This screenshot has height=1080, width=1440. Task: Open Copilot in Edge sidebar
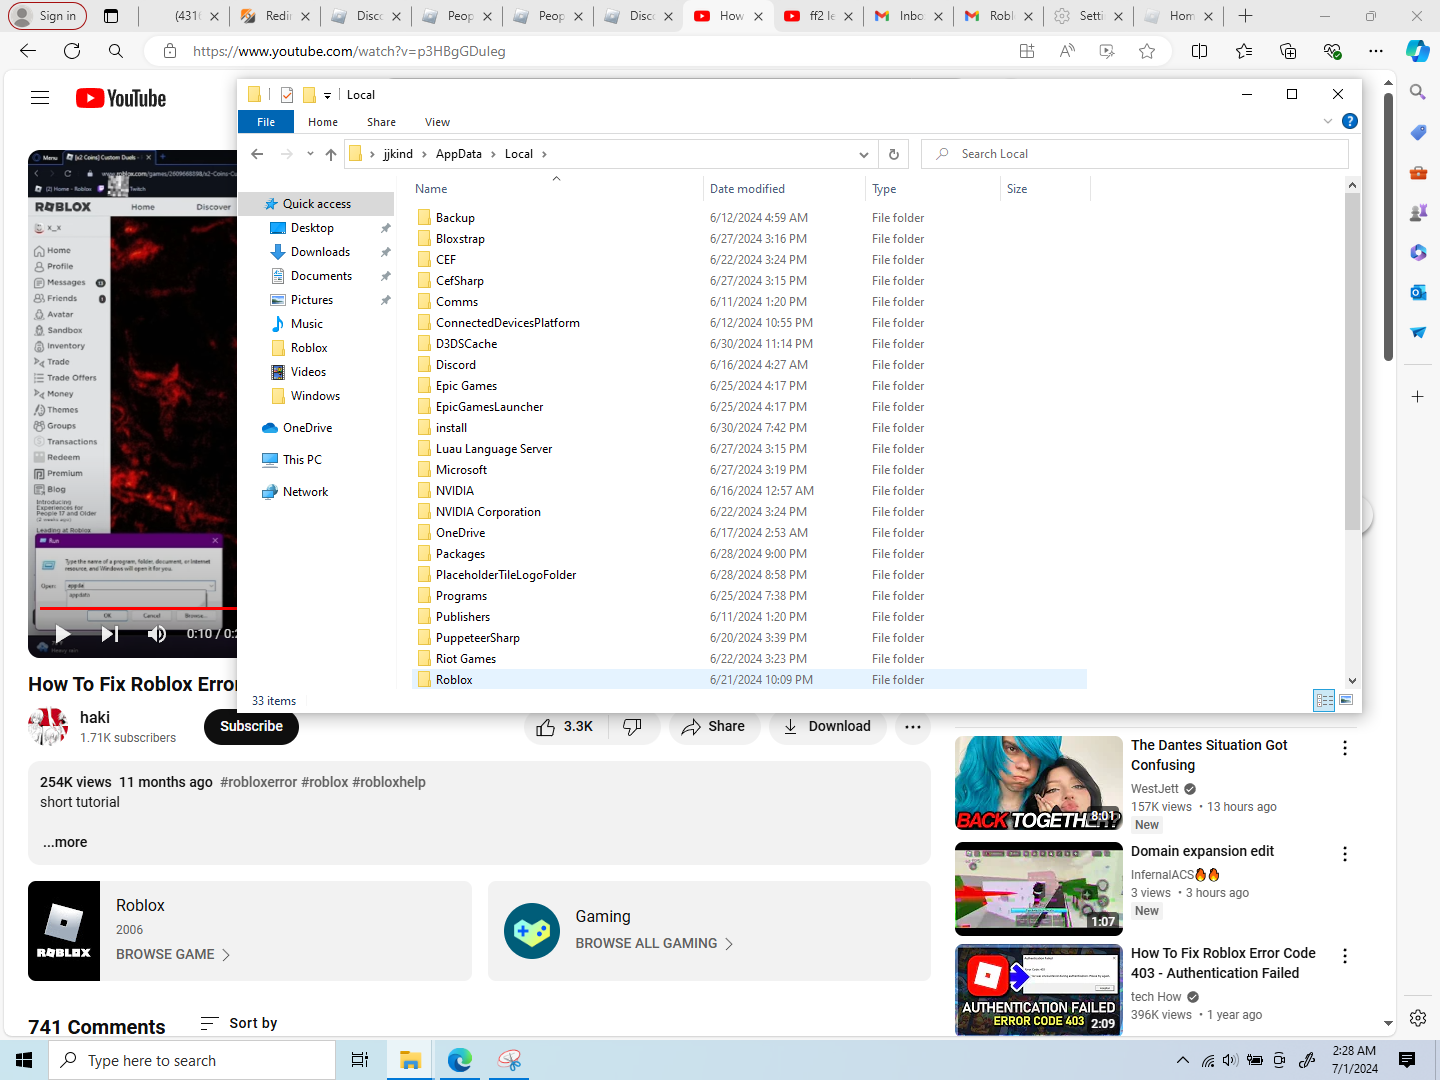pyautogui.click(x=1417, y=51)
